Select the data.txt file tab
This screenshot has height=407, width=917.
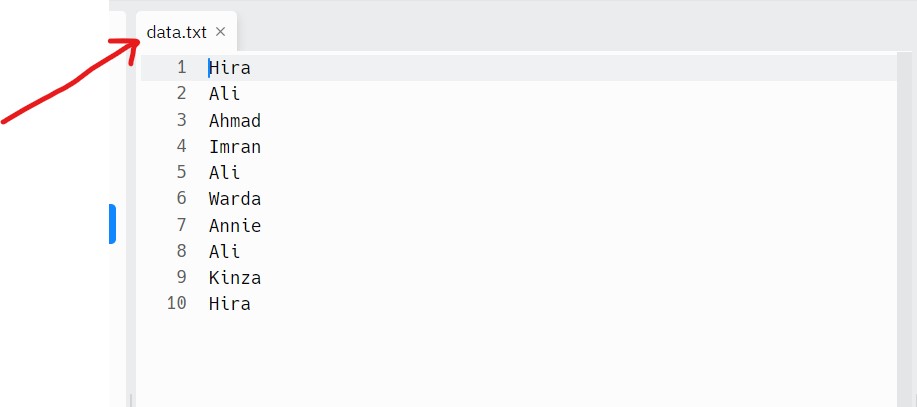click(x=177, y=32)
